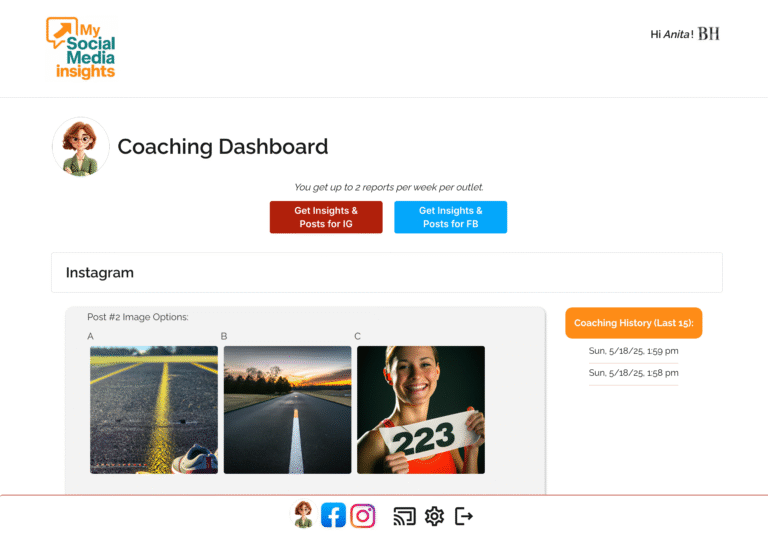Click the logout arrow icon
768x537 pixels.
click(463, 516)
